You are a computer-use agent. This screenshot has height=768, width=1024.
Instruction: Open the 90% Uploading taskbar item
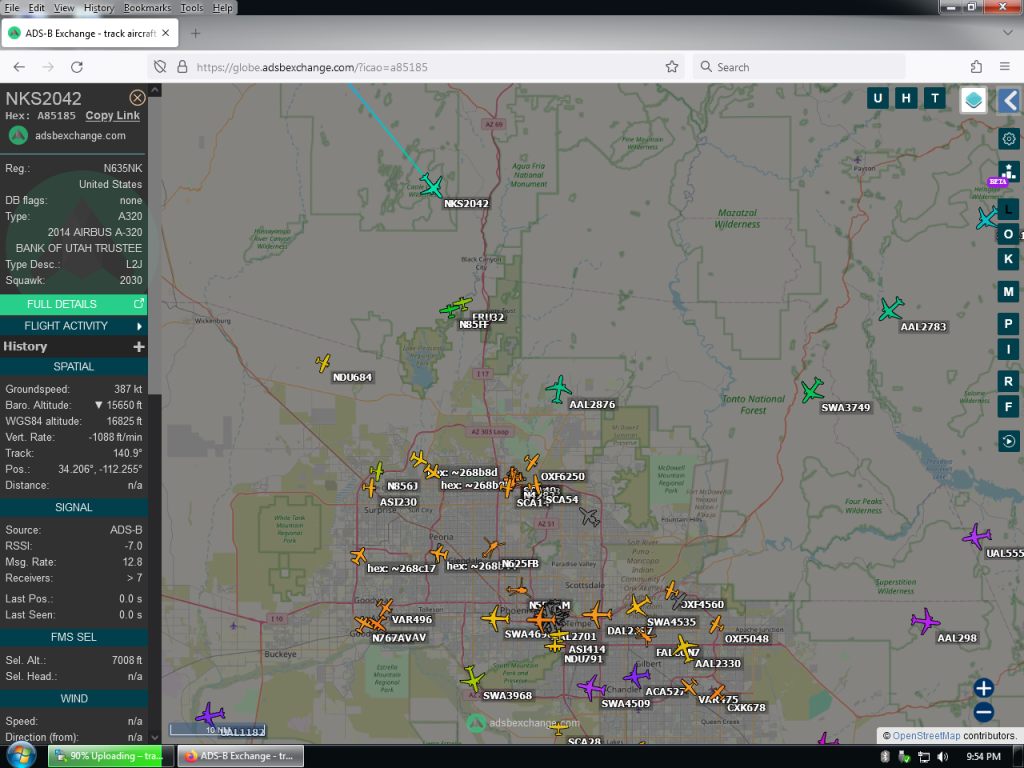[x=111, y=756]
